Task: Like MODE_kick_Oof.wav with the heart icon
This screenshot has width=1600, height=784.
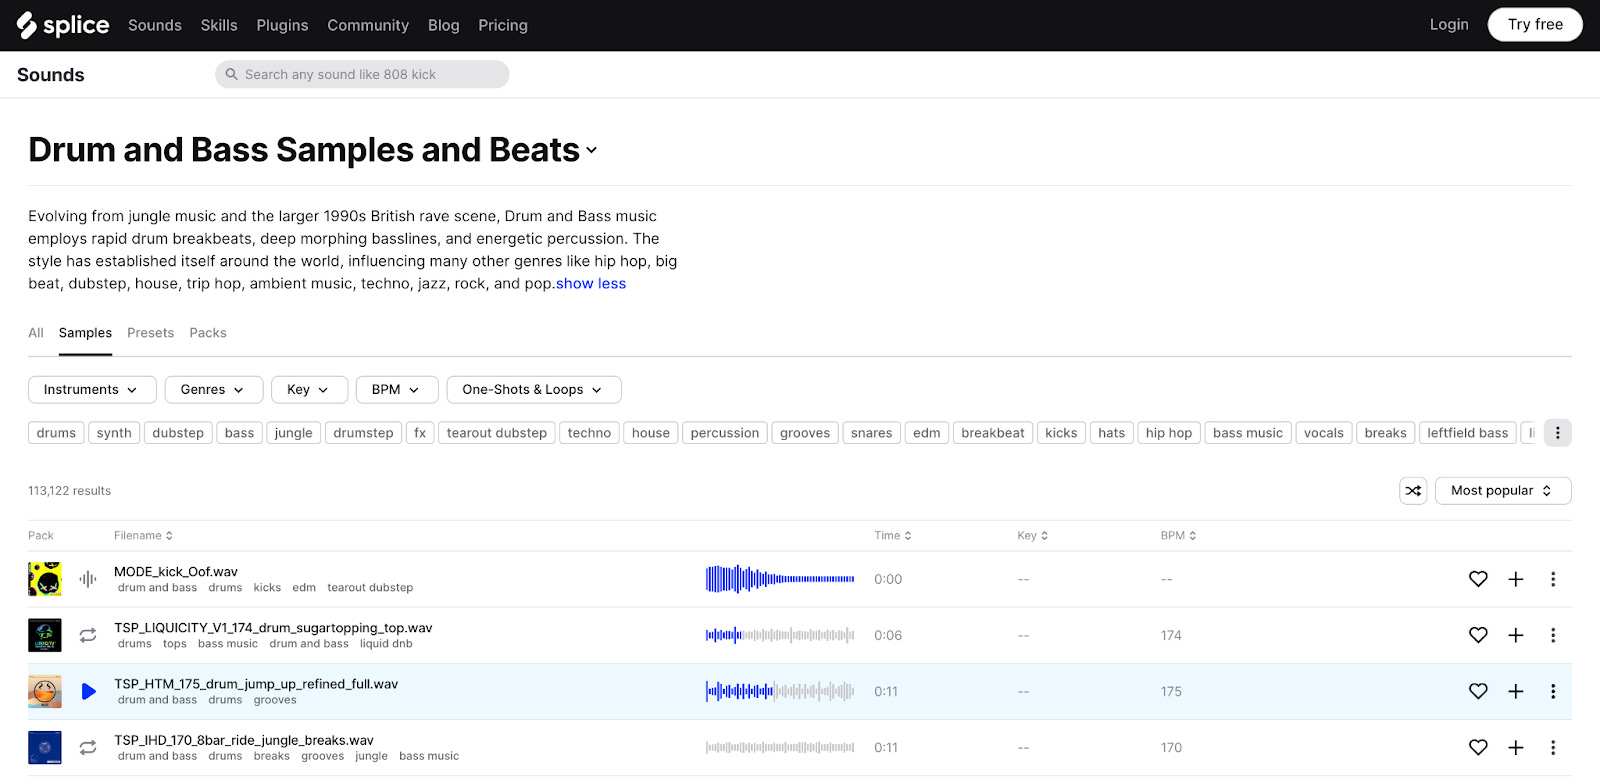Action: [x=1478, y=579]
